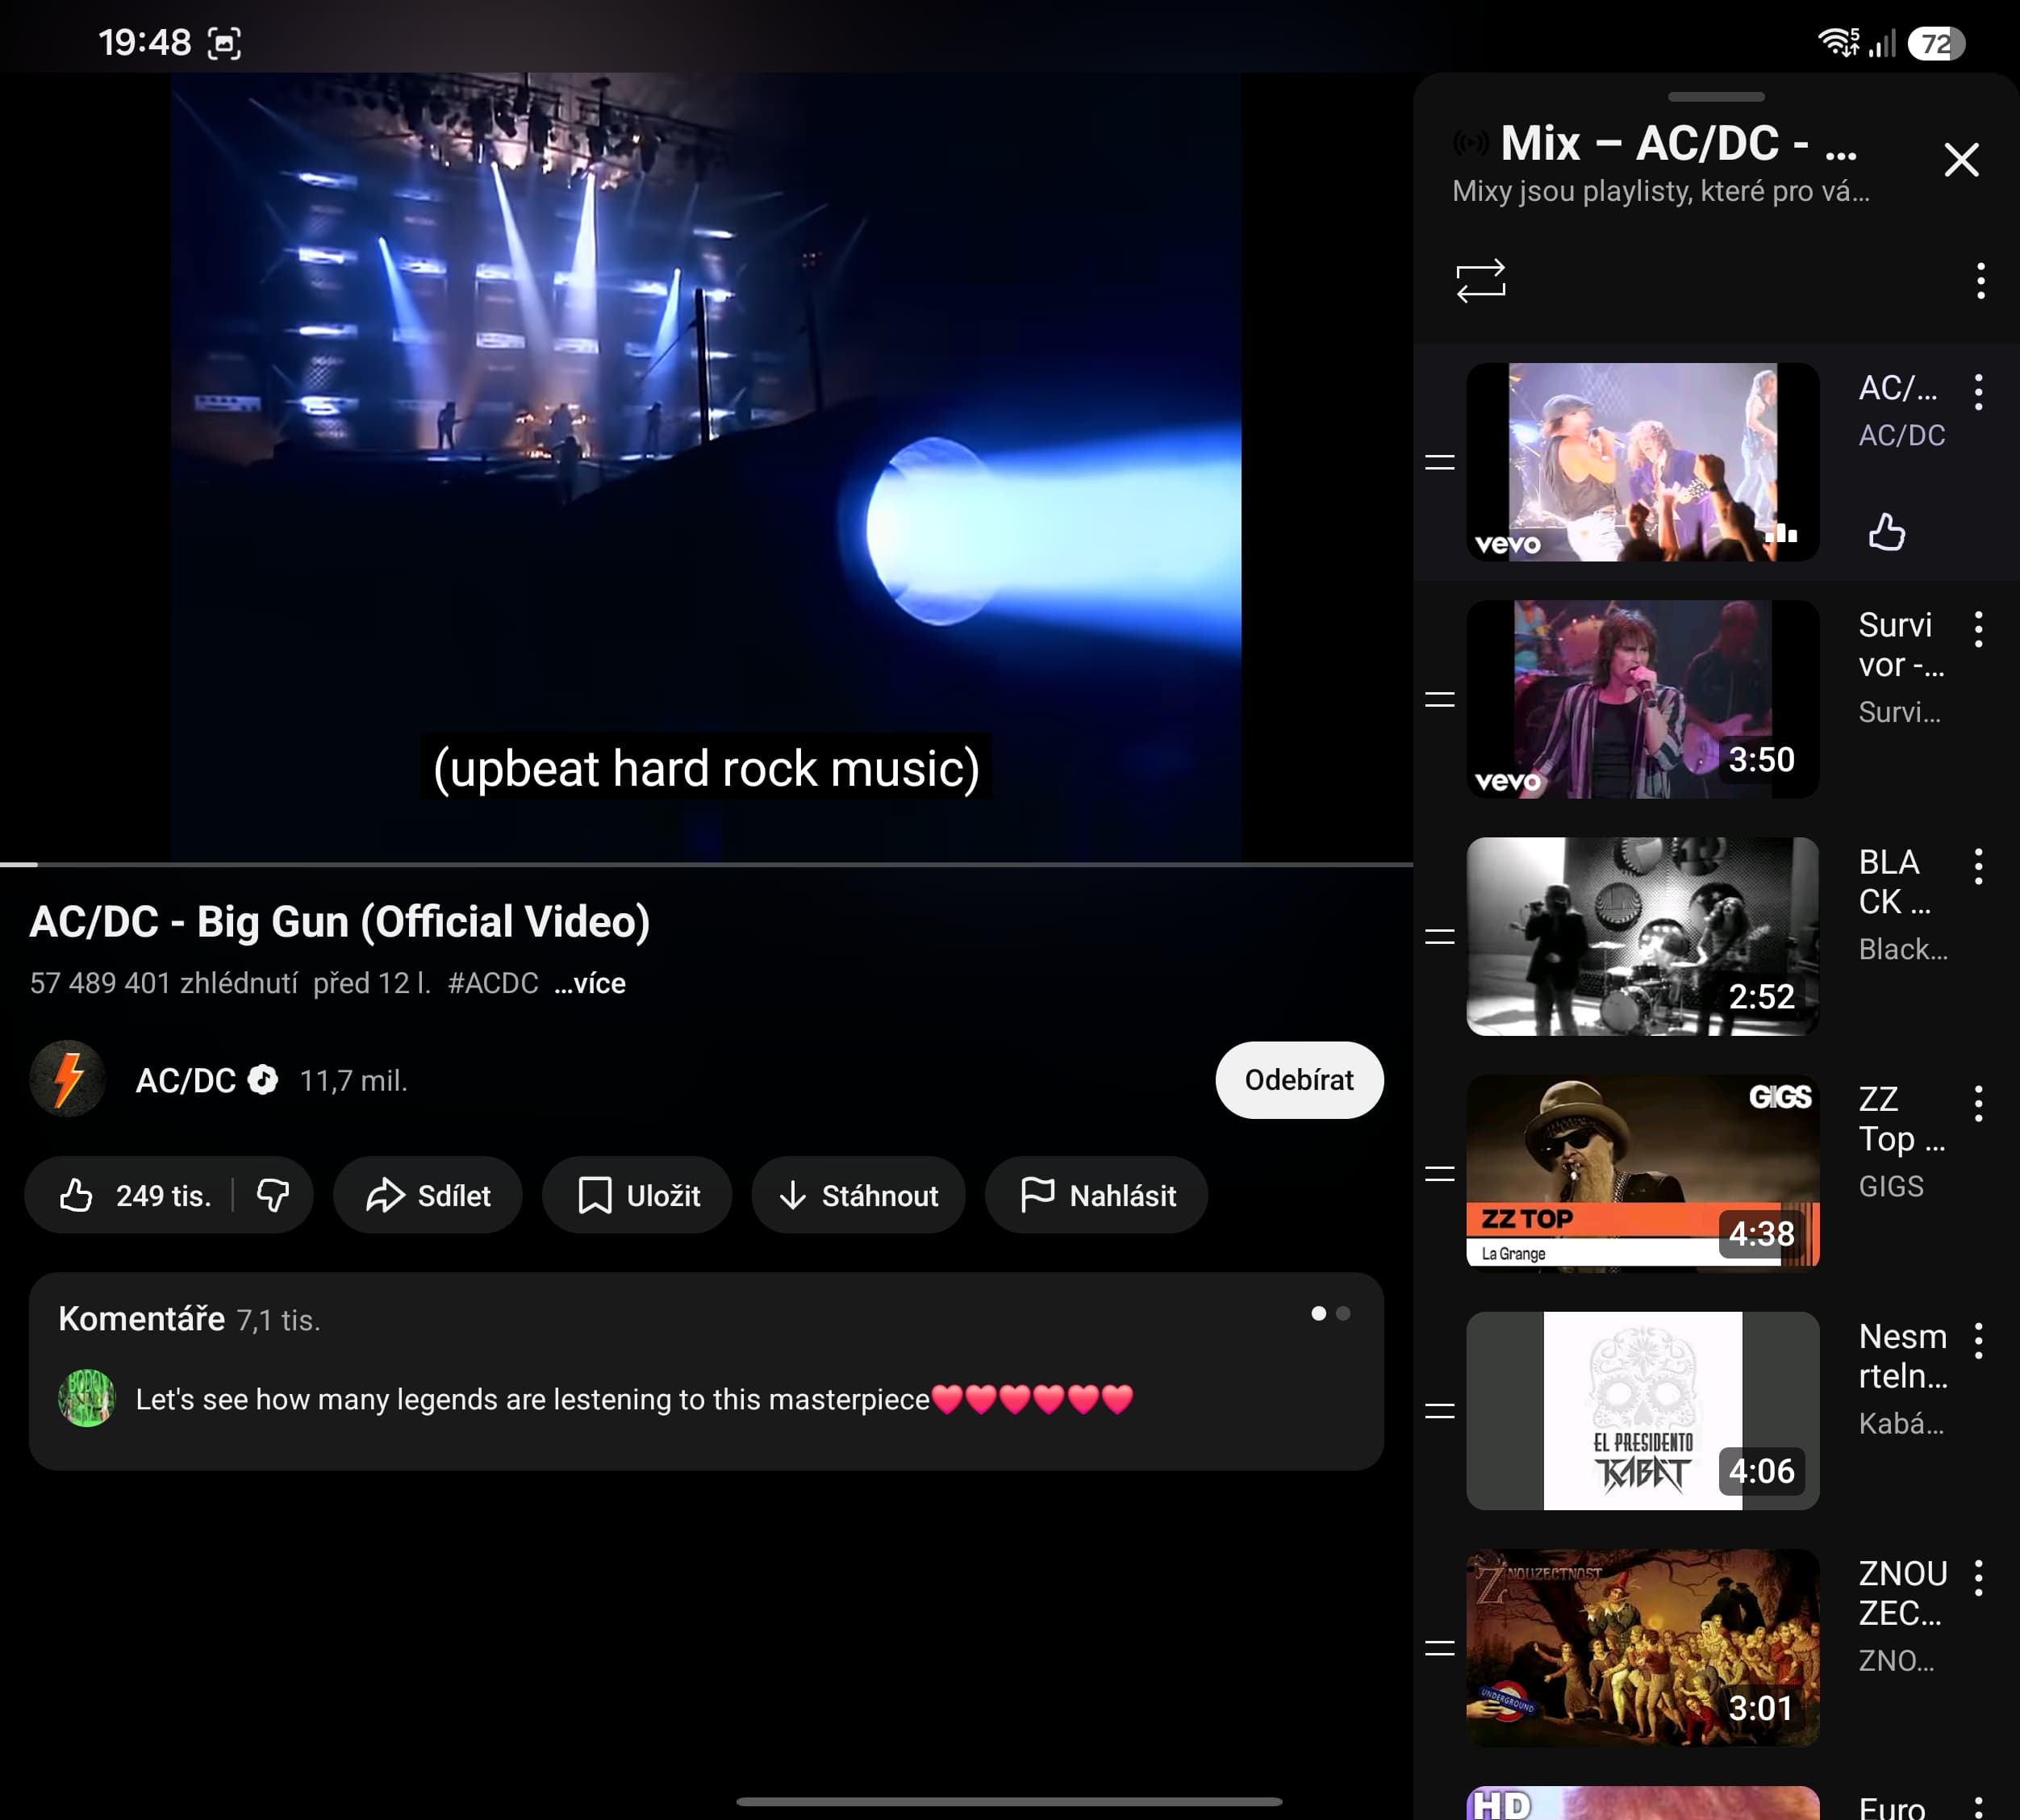This screenshot has height=1820, width=2020.
Task: Open options for the AC/DC playlist item
Action: pos(1978,392)
